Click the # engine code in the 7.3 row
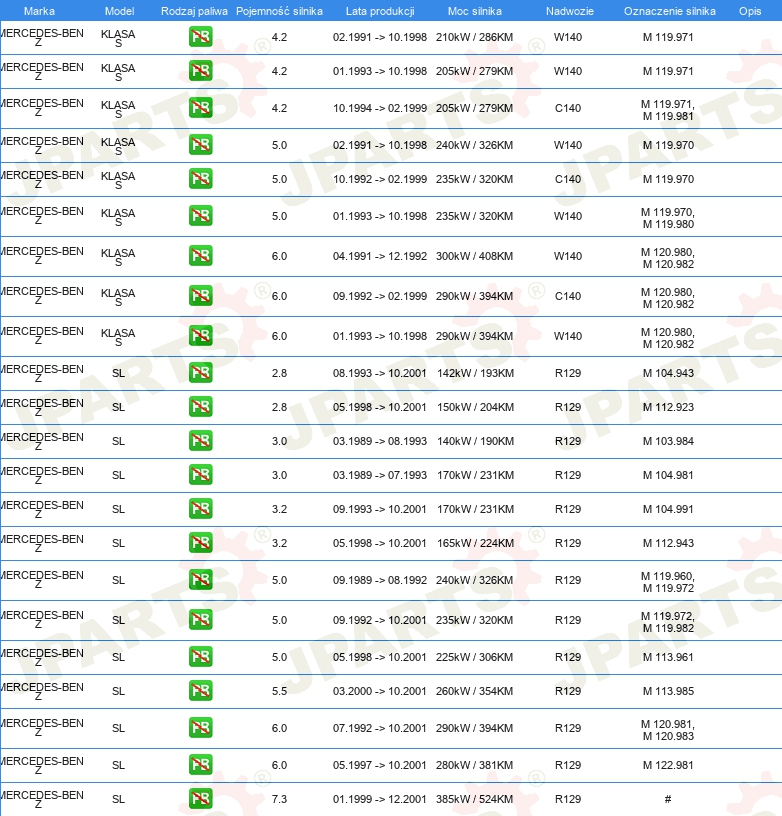Screen dimensions: 782x816 coord(668,799)
